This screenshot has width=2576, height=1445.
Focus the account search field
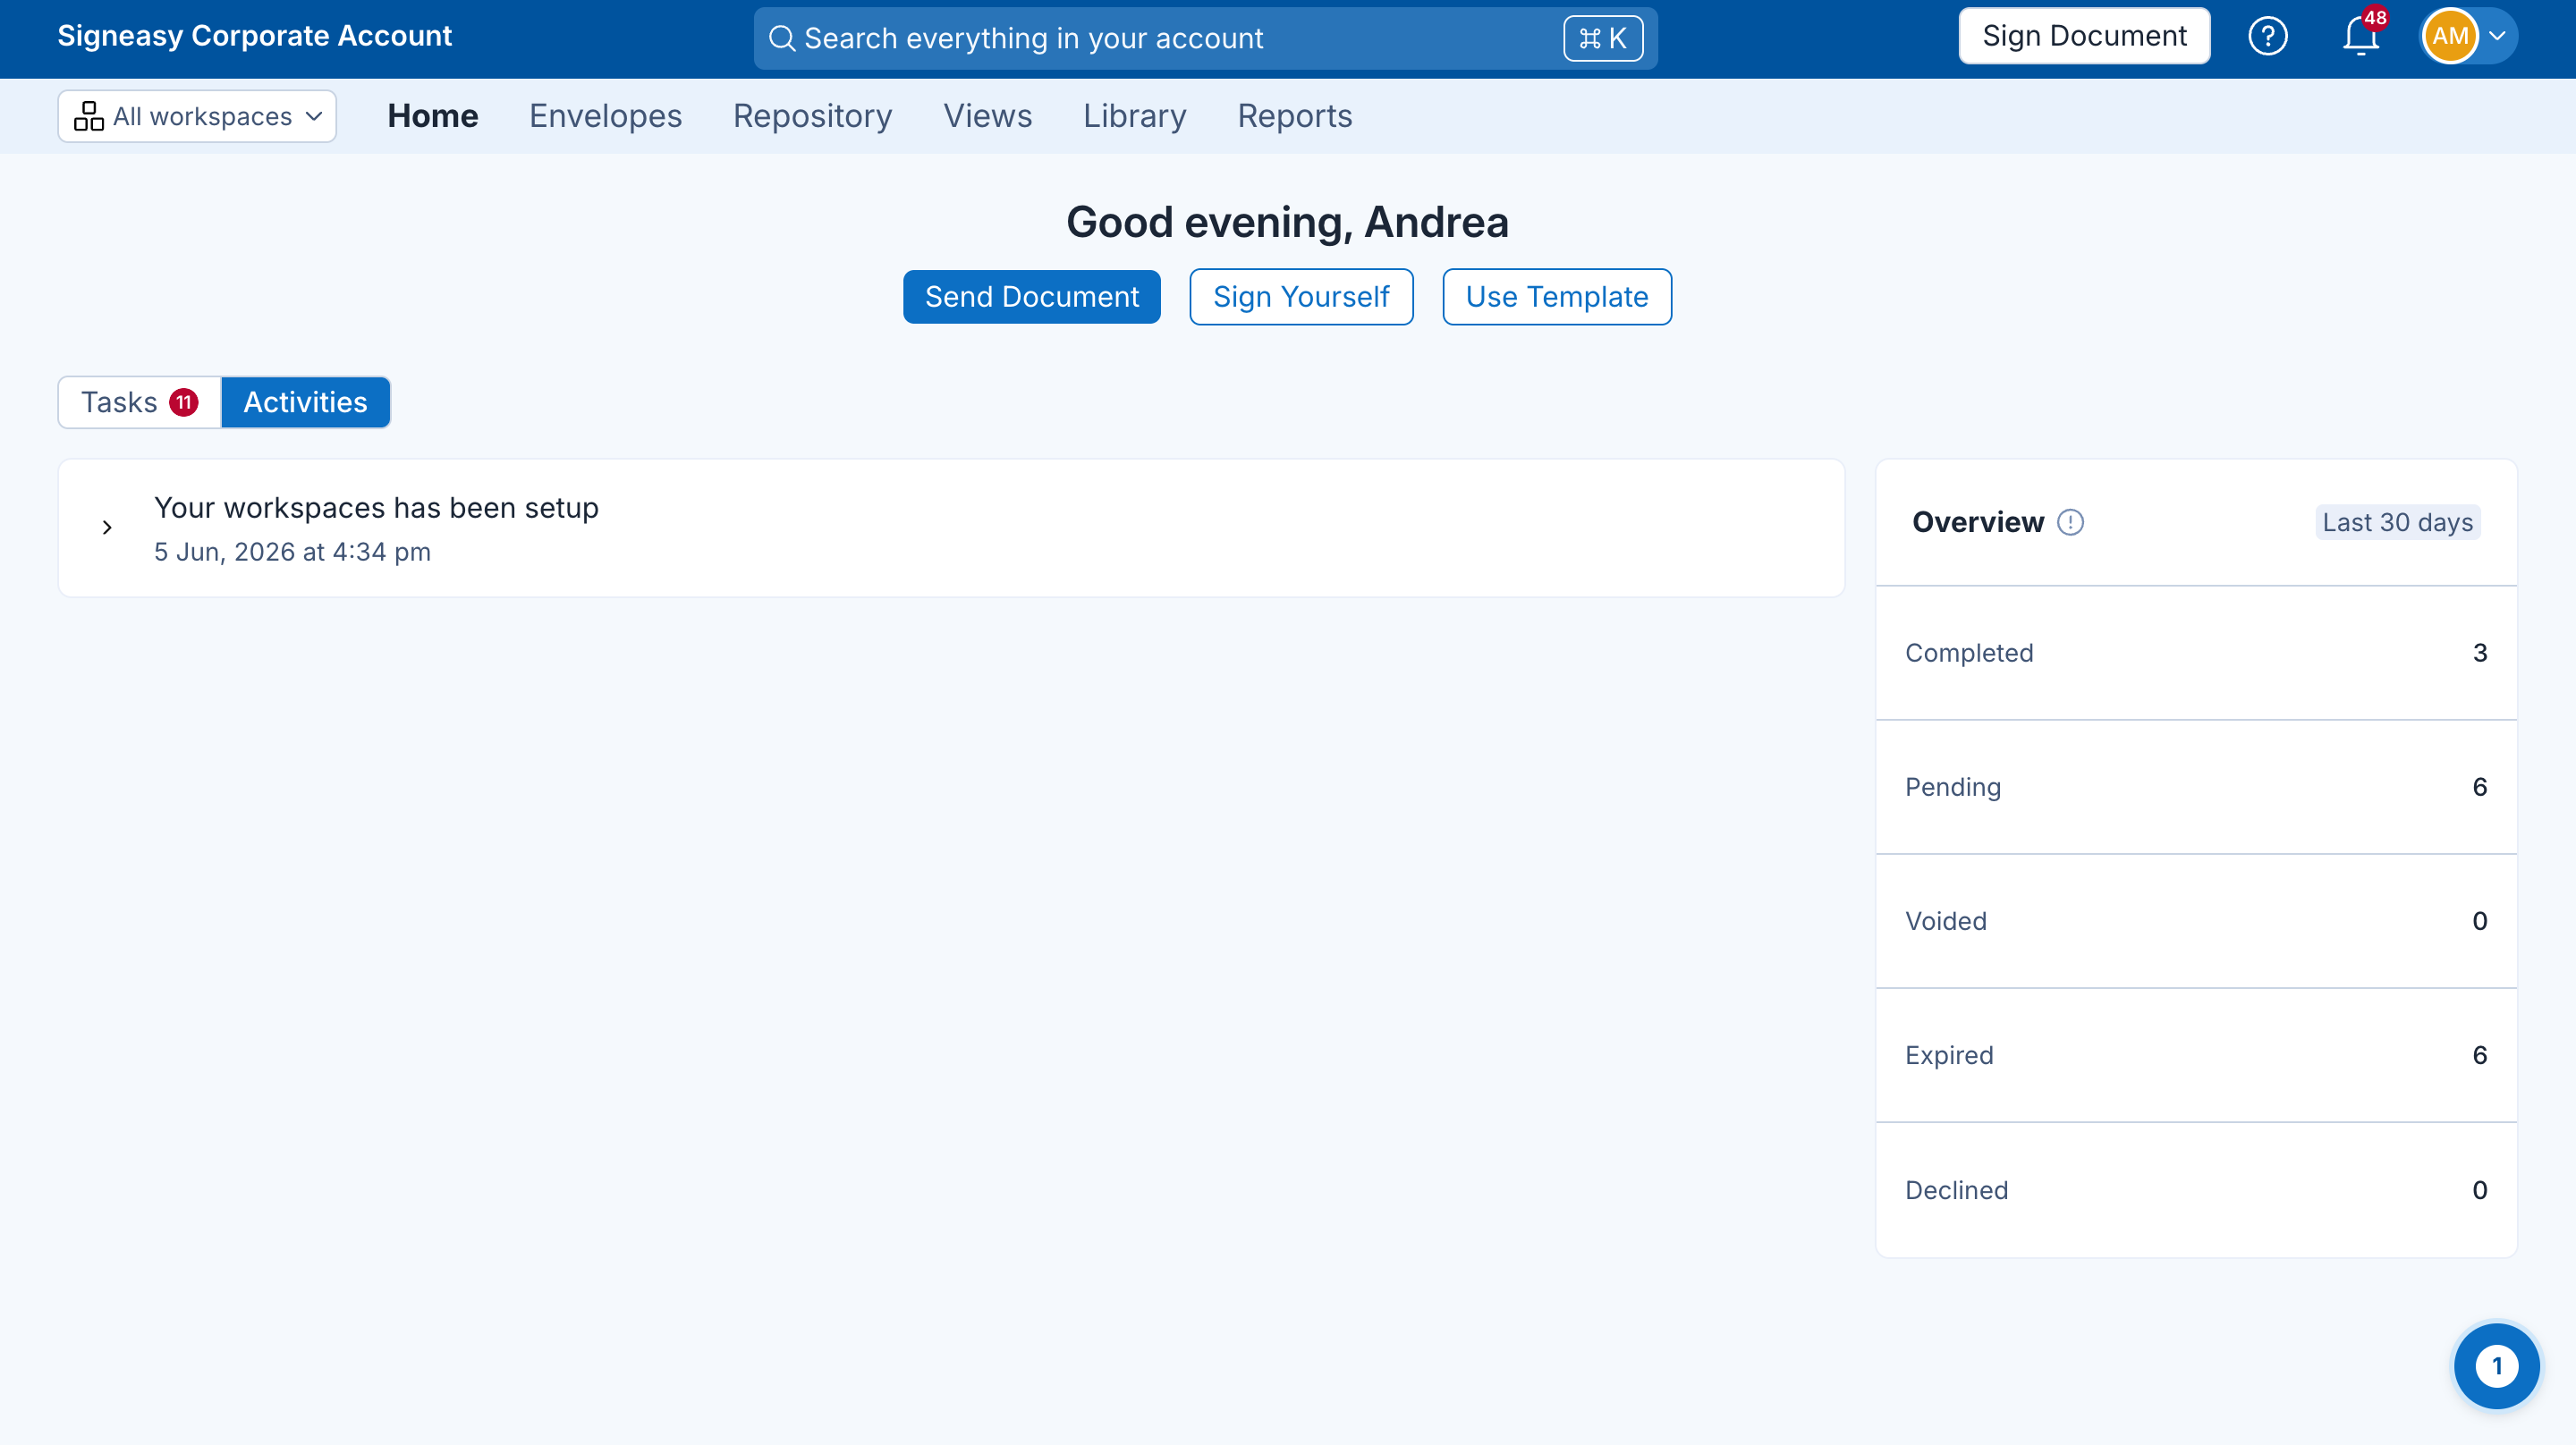point(1205,39)
